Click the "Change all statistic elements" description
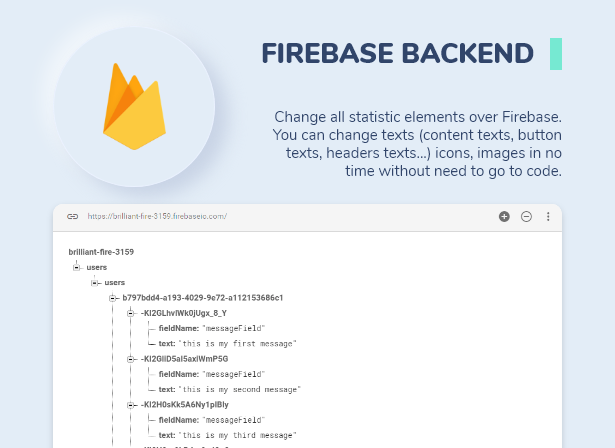 [x=417, y=144]
